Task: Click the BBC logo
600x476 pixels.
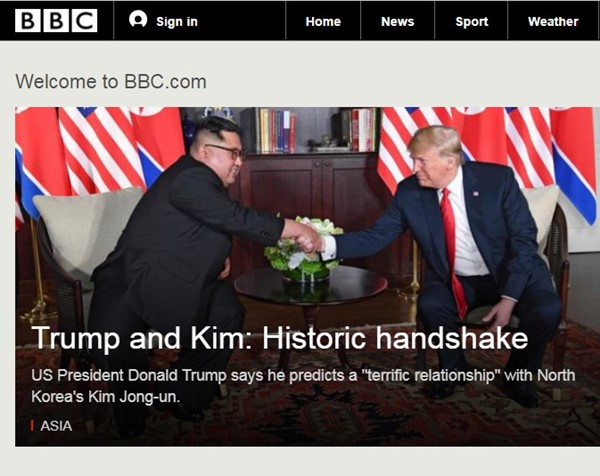Action: [x=56, y=21]
